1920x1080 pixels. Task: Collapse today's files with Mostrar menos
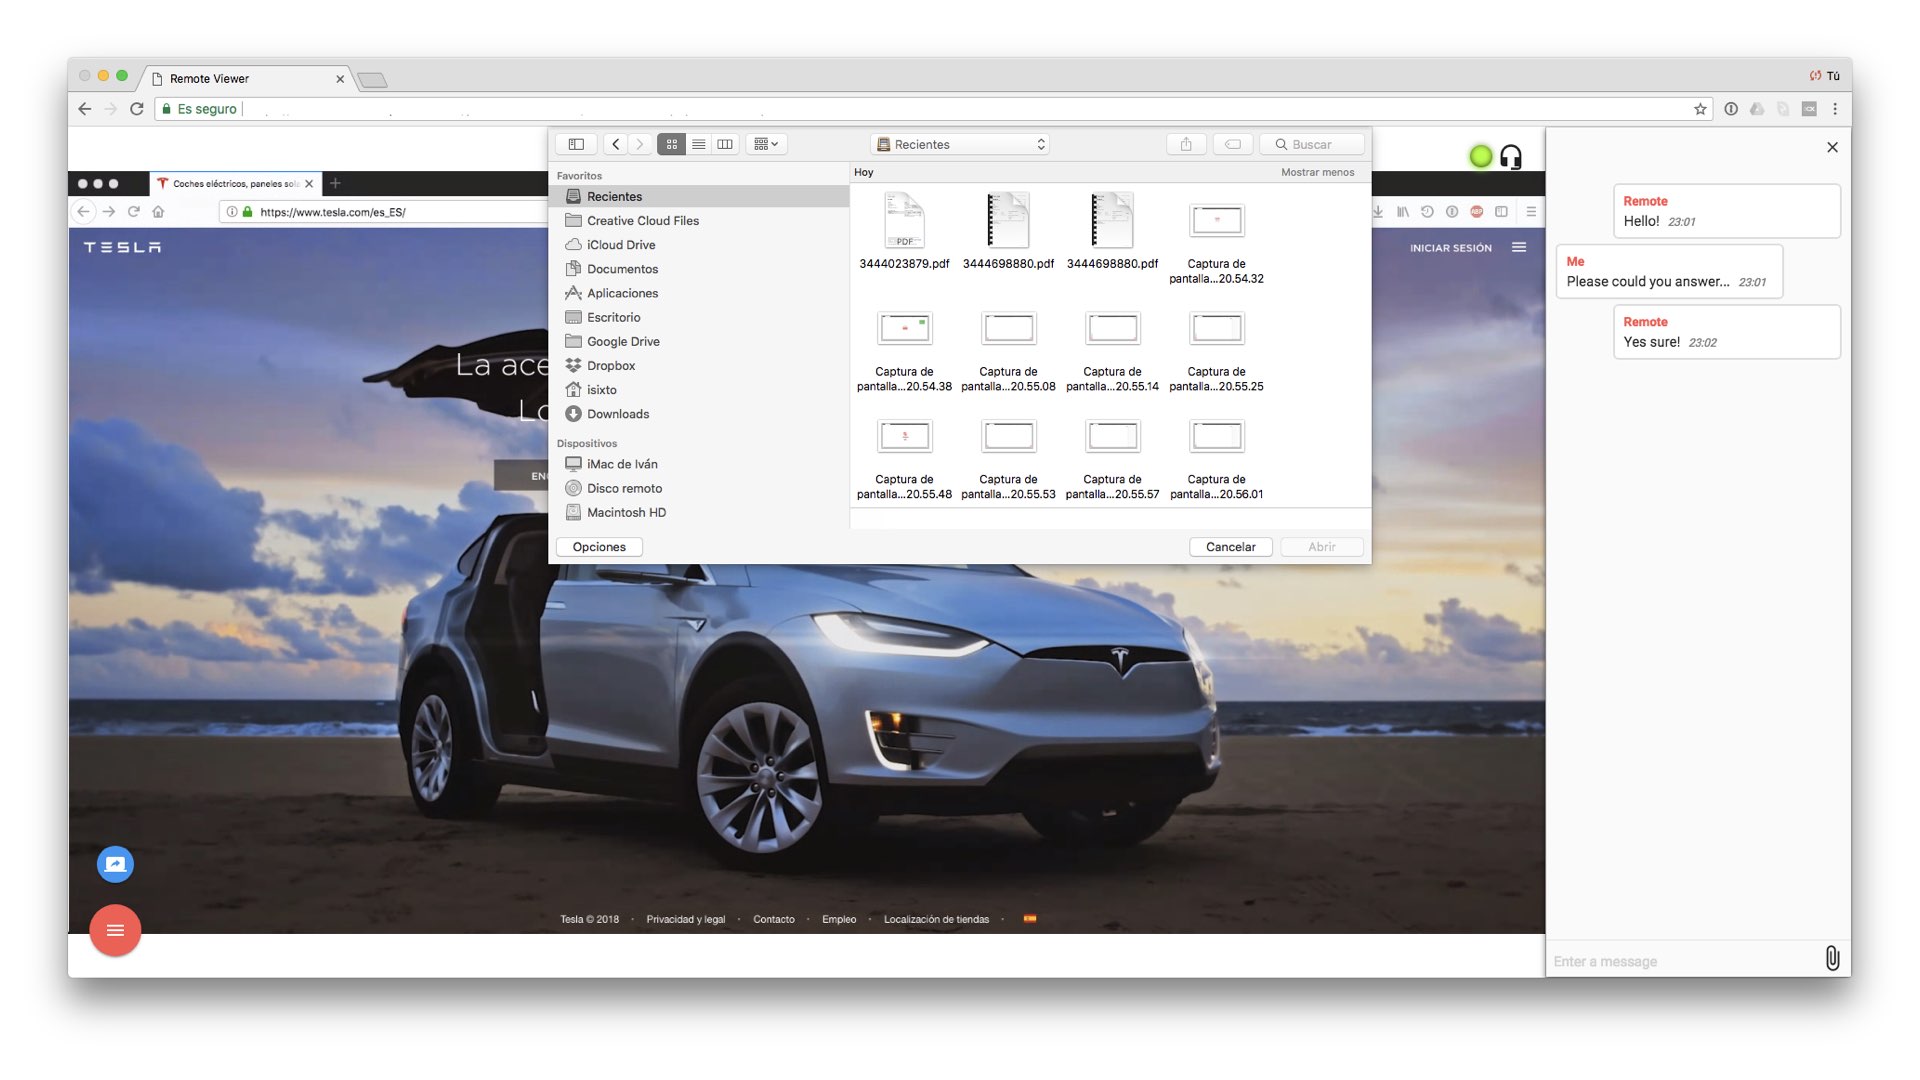(1317, 172)
